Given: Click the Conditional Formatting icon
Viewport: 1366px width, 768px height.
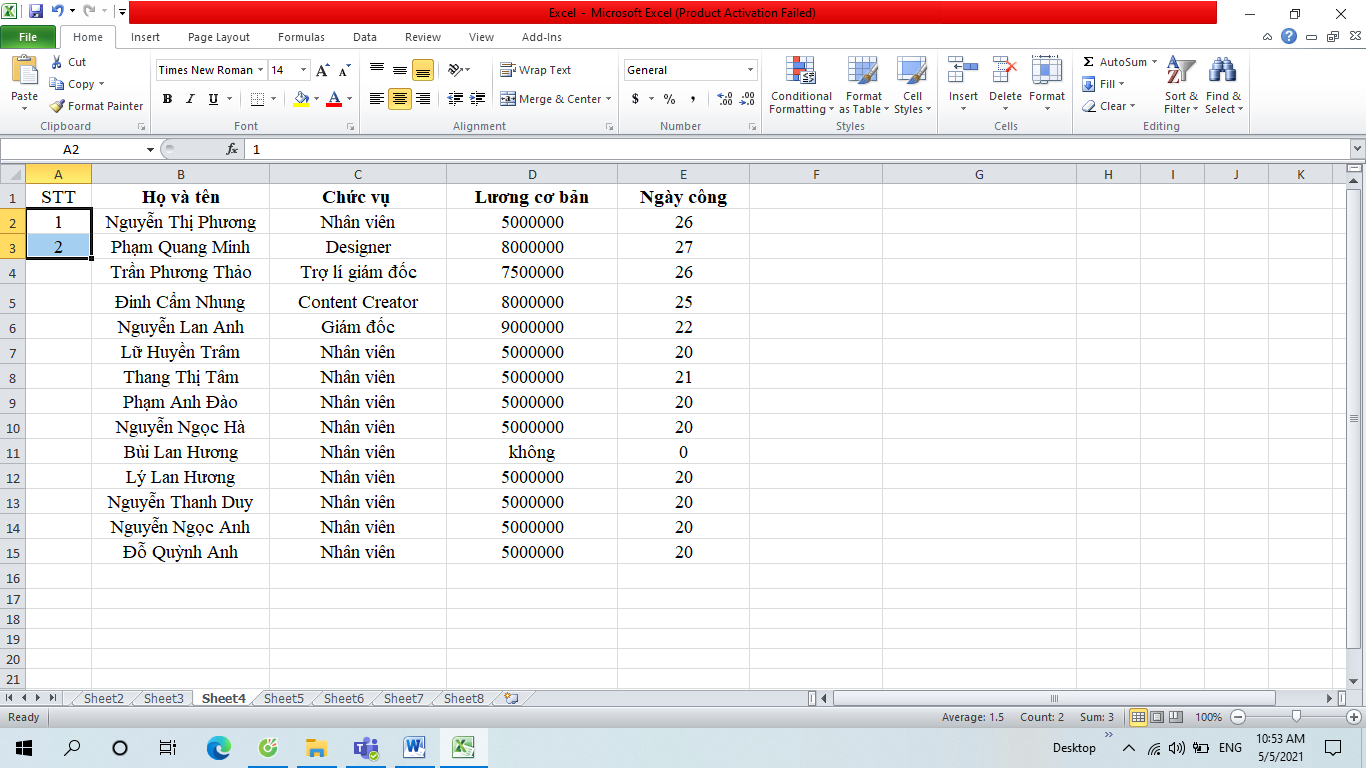Looking at the screenshot, I should (801, 70).
